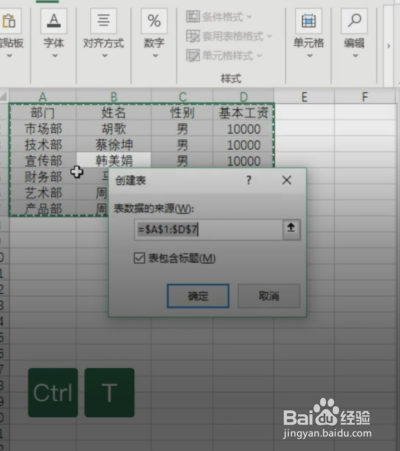Select the 男 cell in 蔡徐坤 row
The width and height of the screenshot is (400, 451).
tap(182, 145)
